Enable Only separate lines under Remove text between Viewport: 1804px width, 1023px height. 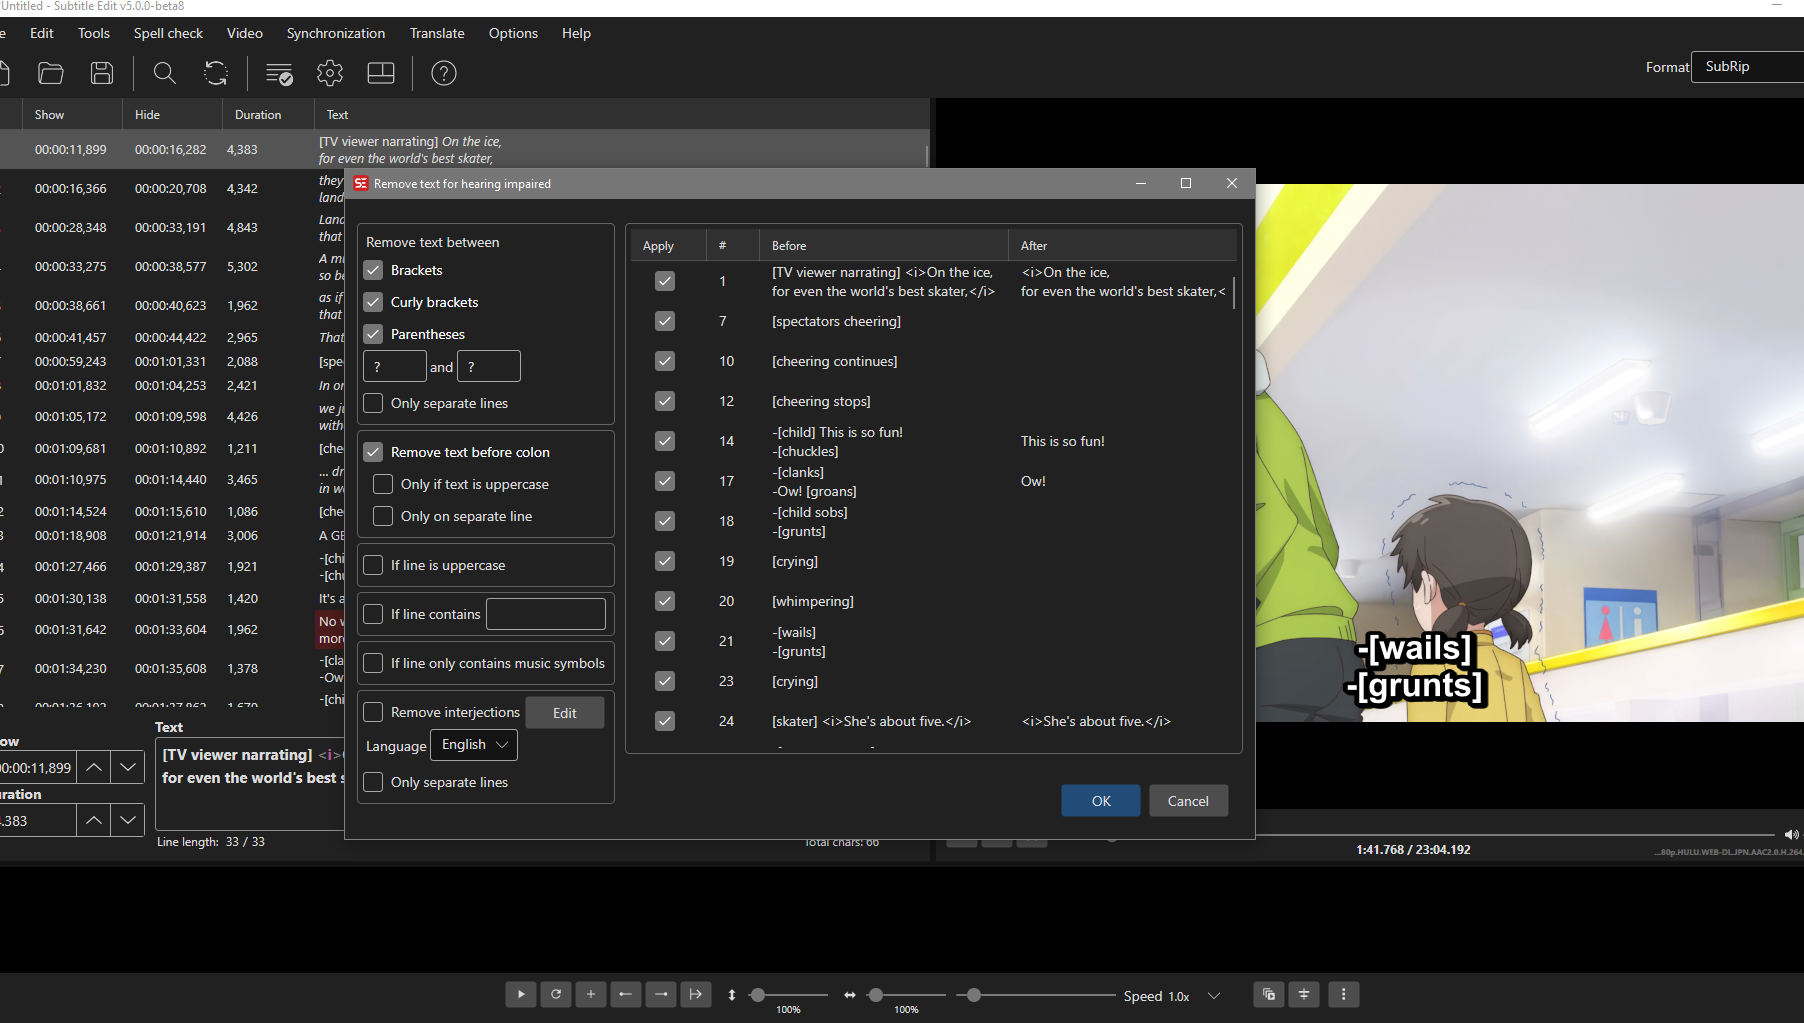click(x=373, y=403)
